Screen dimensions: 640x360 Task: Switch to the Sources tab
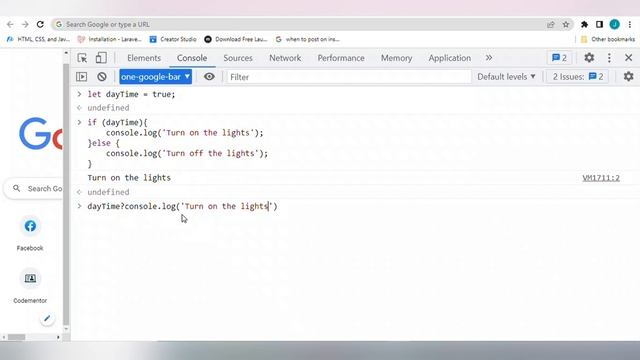coord(238,58)
